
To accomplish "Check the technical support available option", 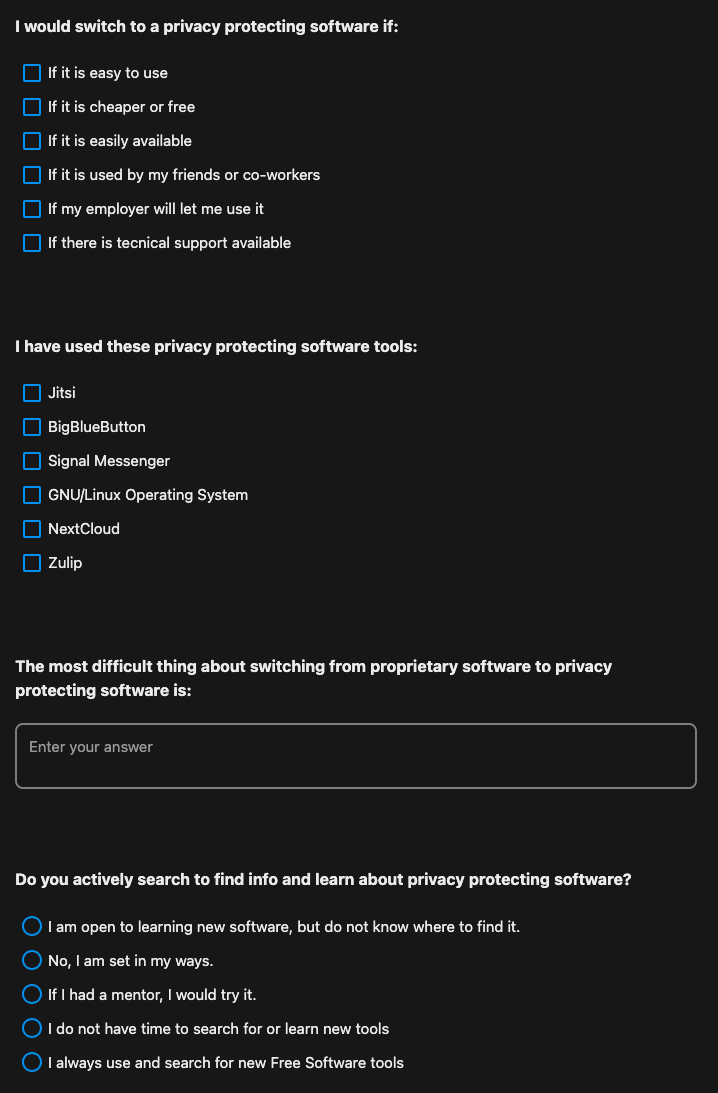I will 32,243.
